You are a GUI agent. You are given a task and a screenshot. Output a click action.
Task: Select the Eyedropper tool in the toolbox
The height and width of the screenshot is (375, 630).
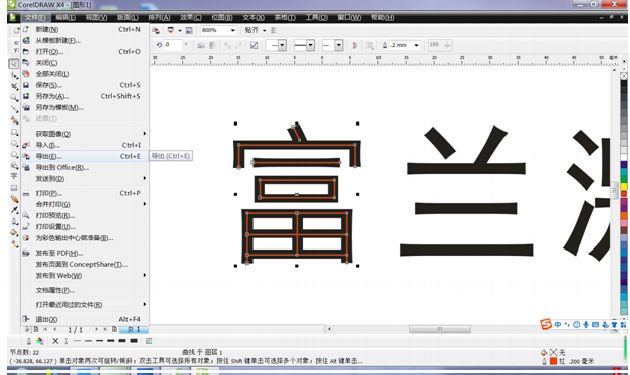(x=14, y=209)
